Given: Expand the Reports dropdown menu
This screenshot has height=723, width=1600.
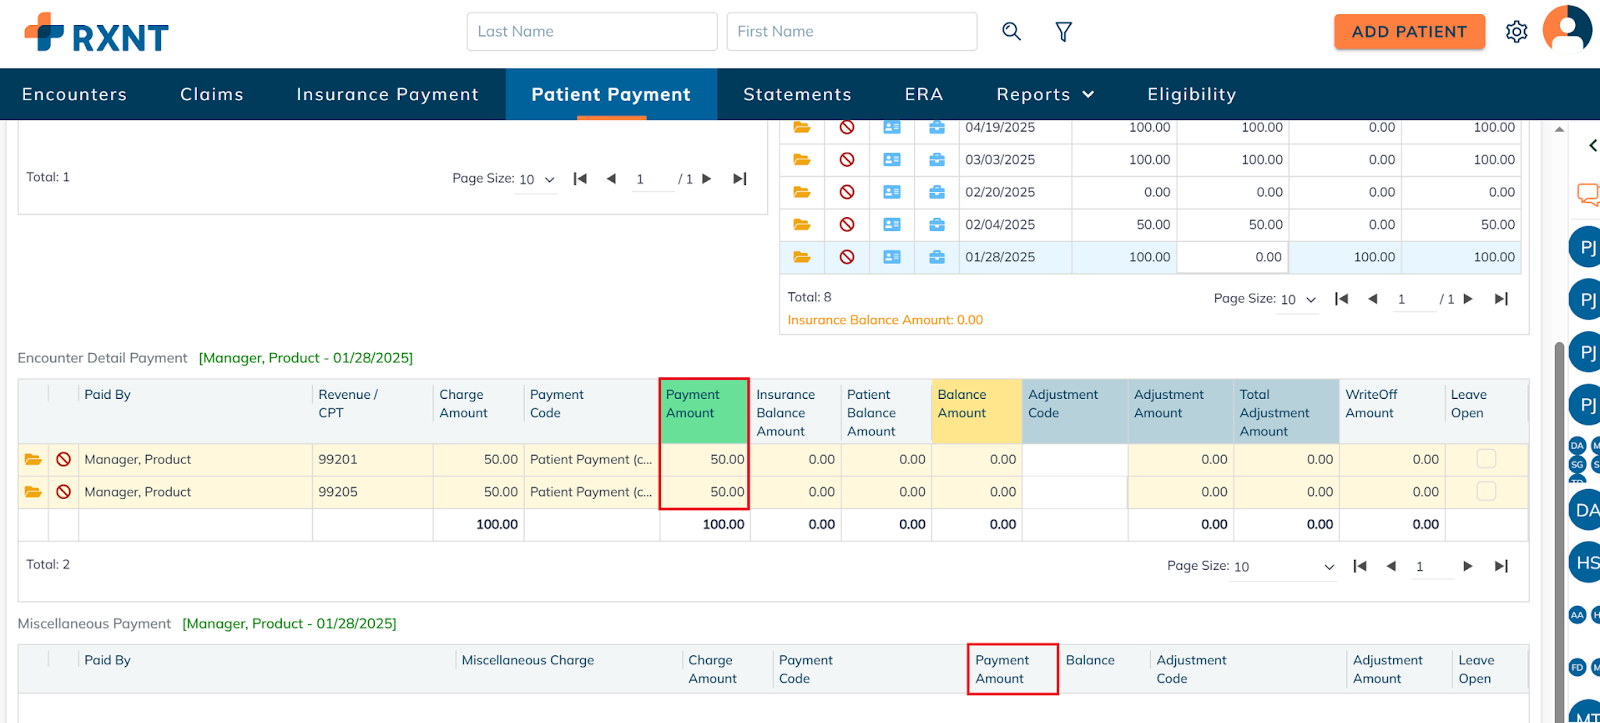Looking at the screenshot, I should click(1045, 94).
